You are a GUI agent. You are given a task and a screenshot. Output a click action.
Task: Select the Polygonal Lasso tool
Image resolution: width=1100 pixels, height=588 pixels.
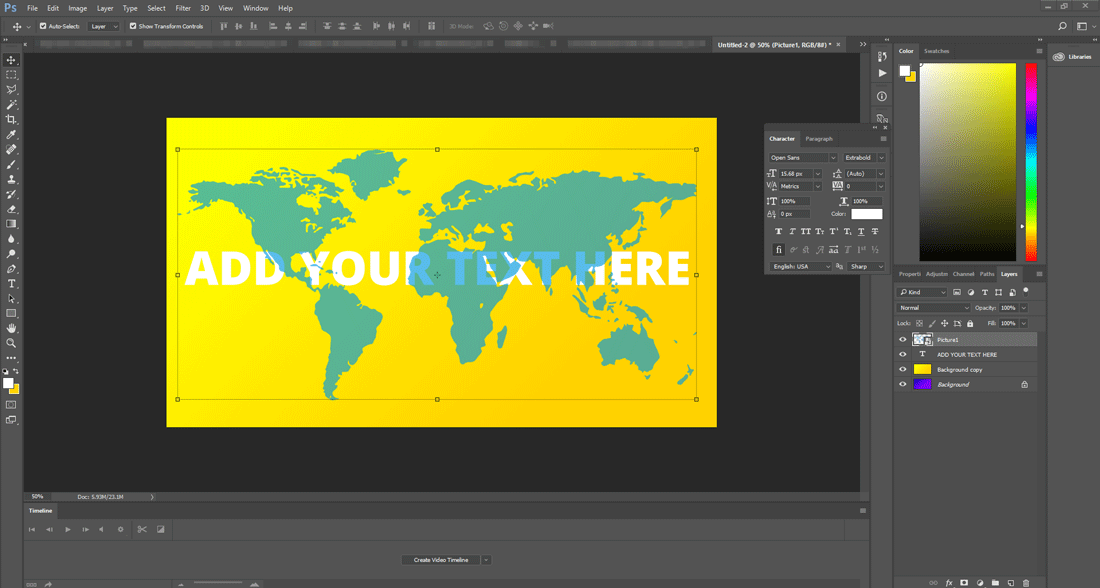coord(11,90)
